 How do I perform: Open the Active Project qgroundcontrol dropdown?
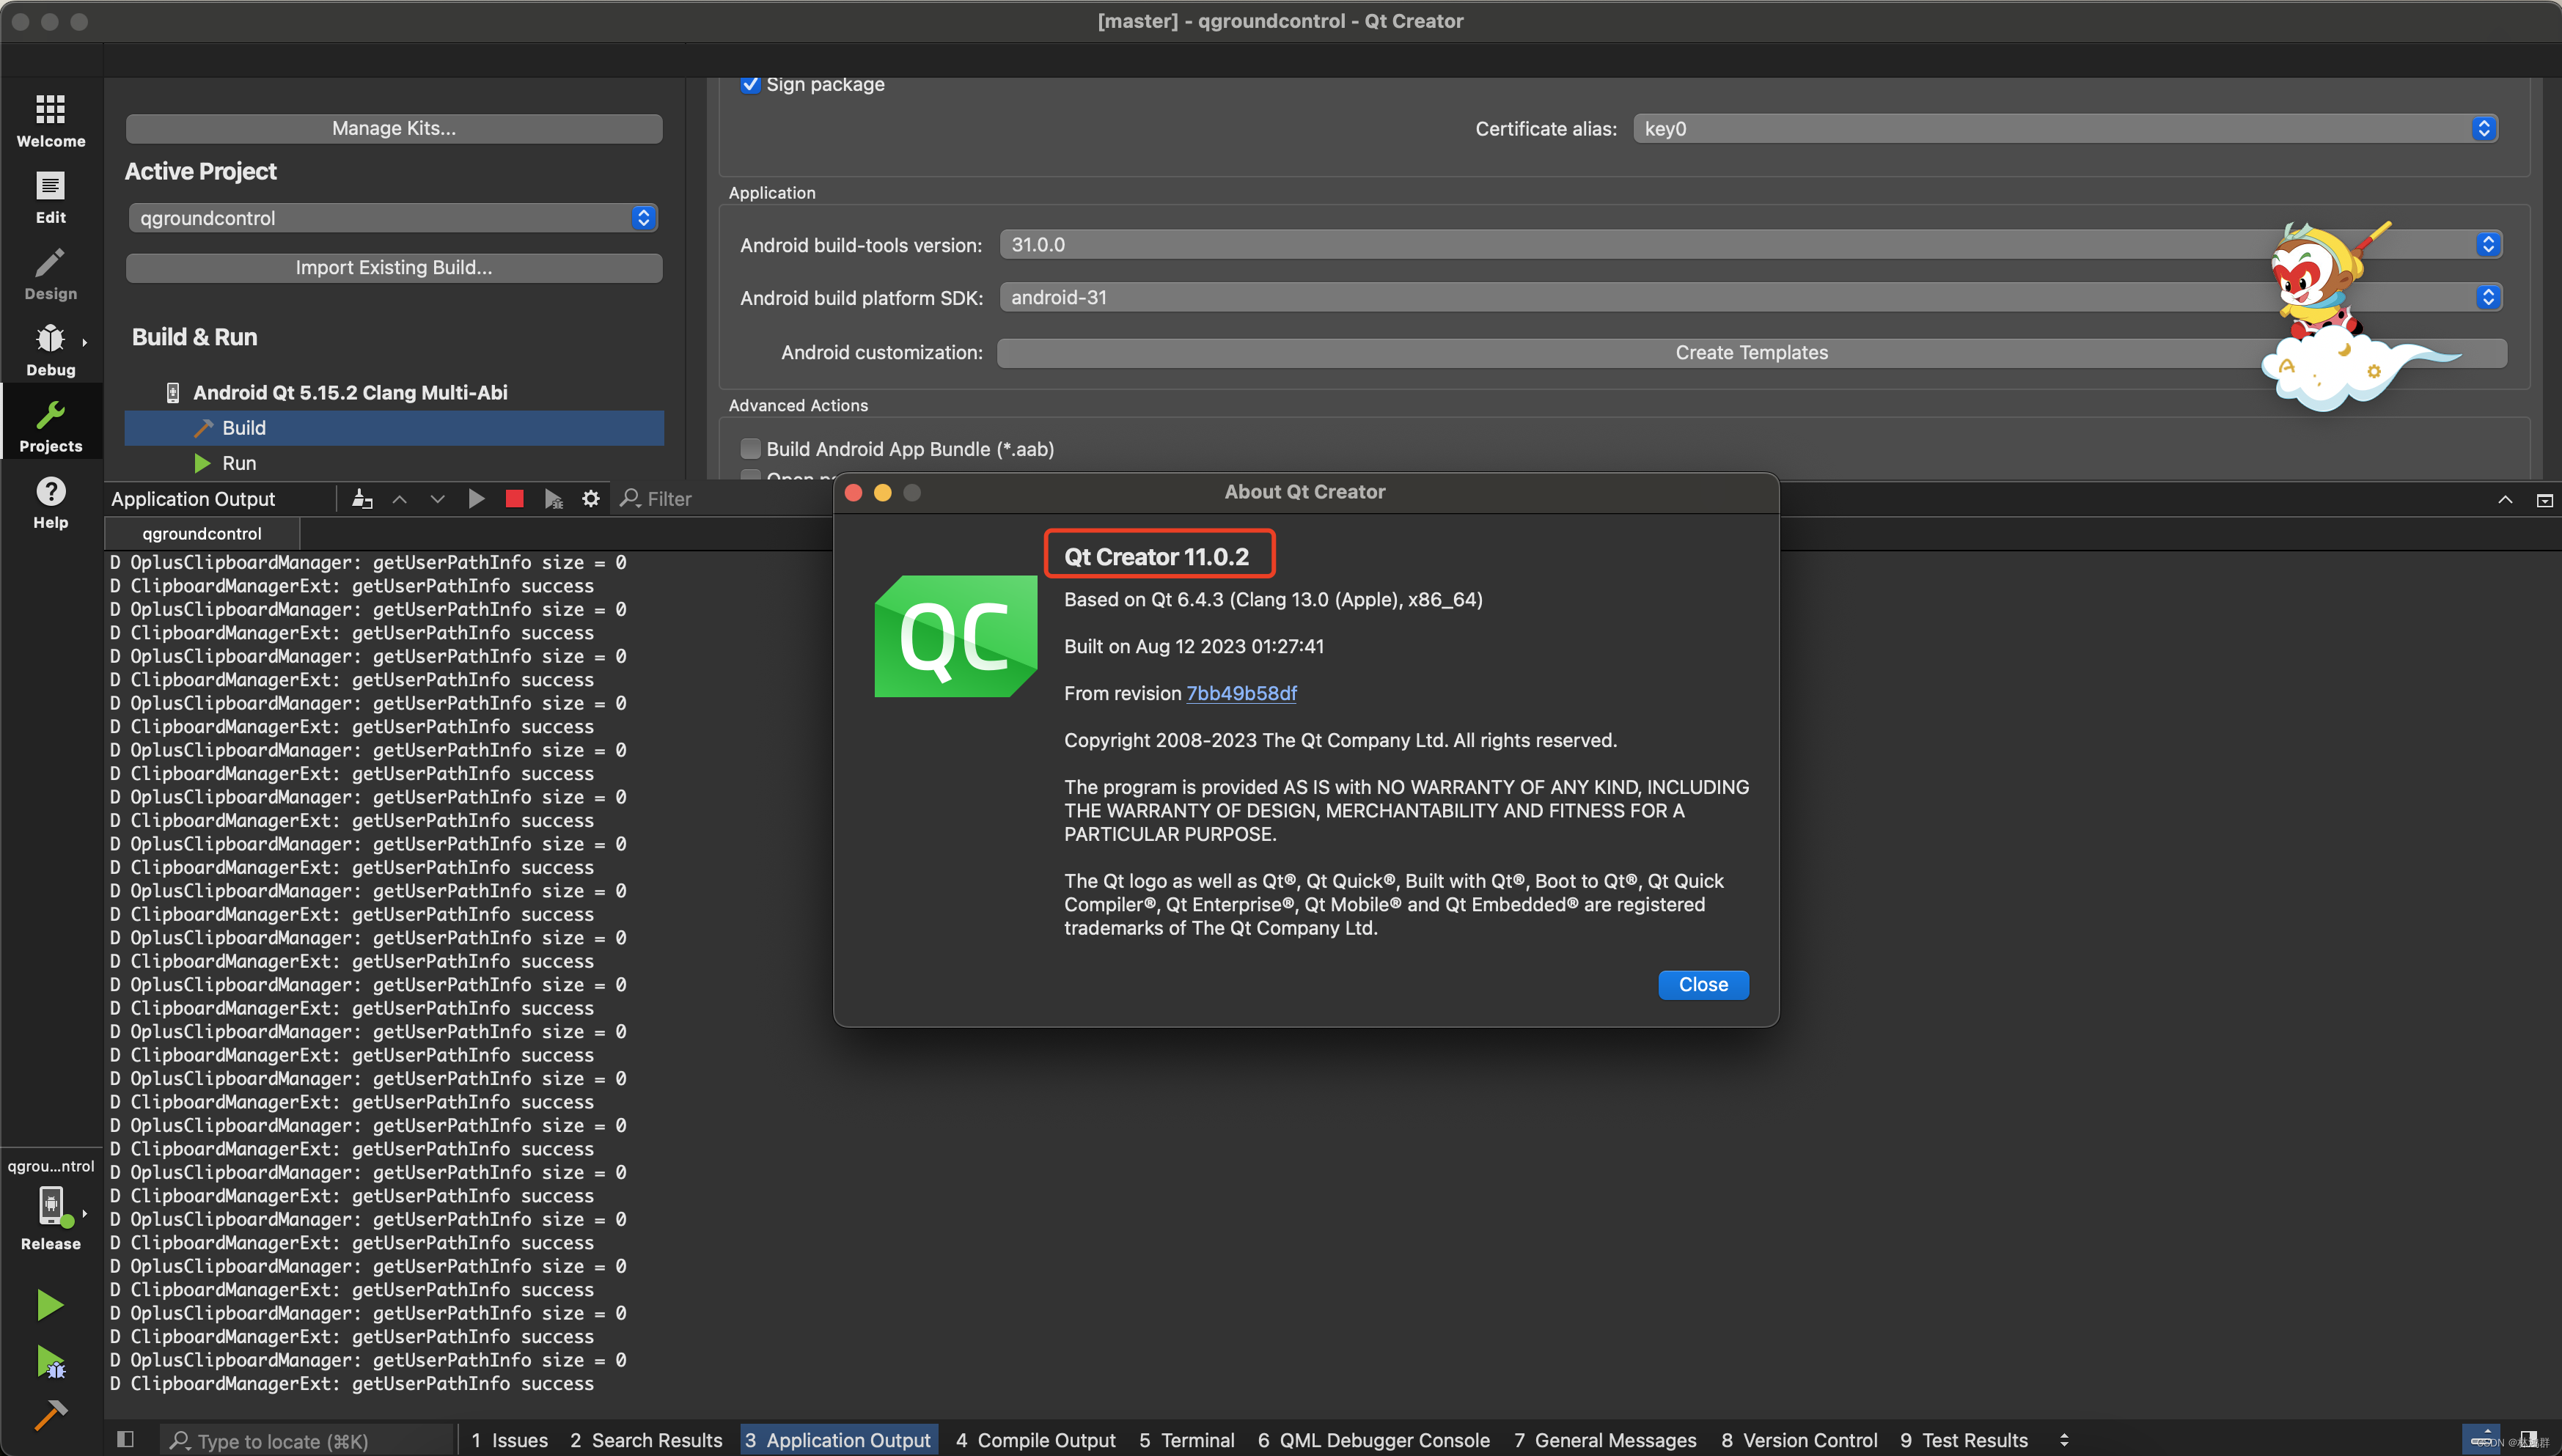[x=393, y=218]
